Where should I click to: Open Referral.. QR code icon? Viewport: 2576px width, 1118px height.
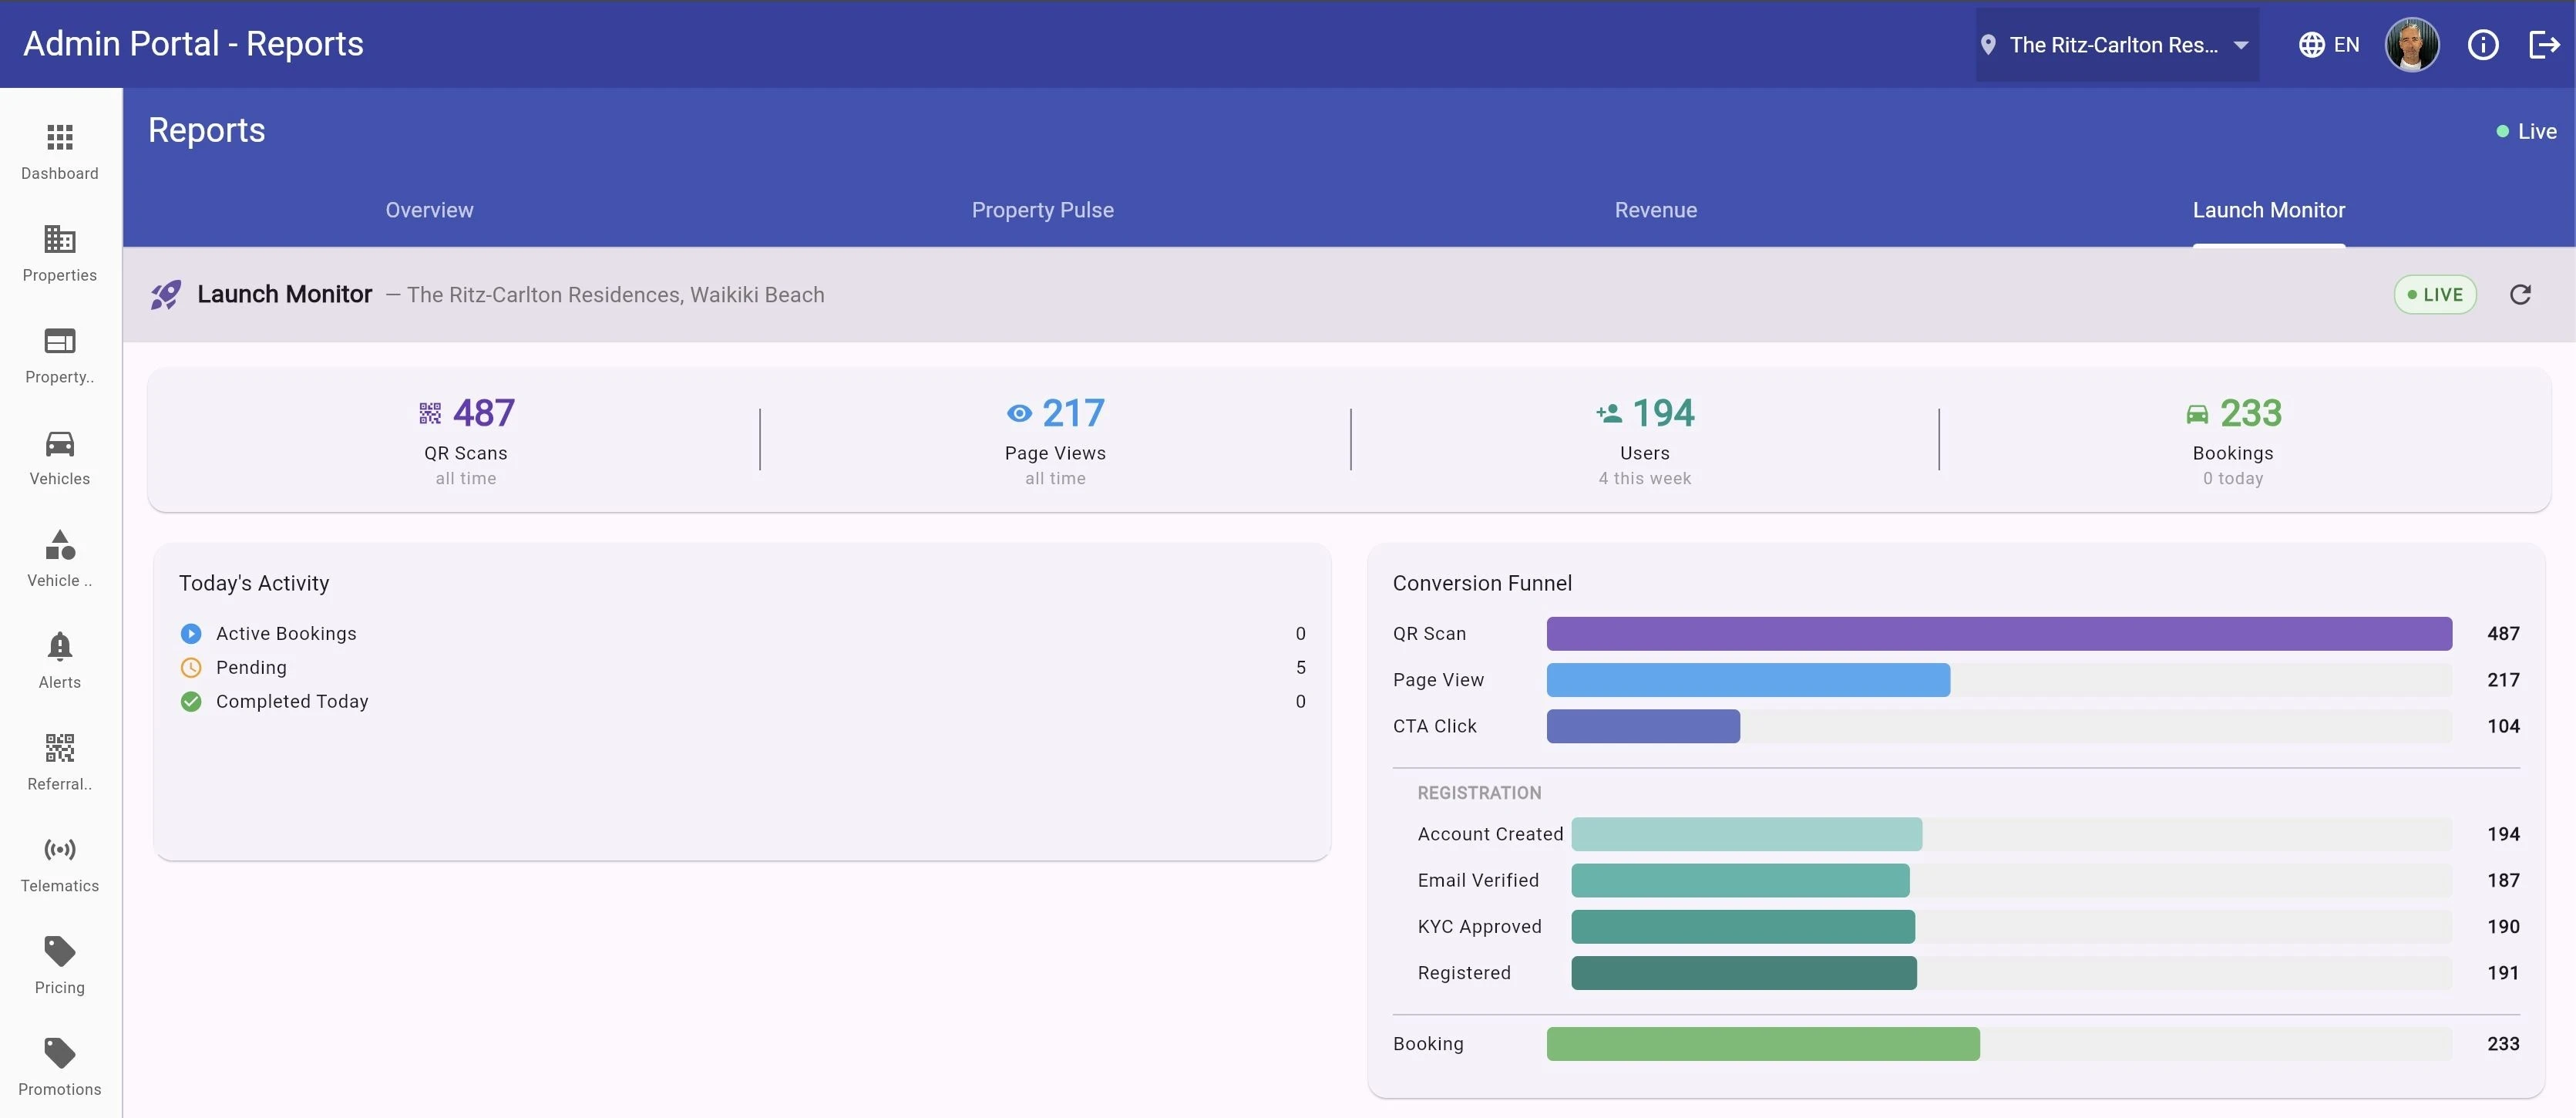click(60, 748)
